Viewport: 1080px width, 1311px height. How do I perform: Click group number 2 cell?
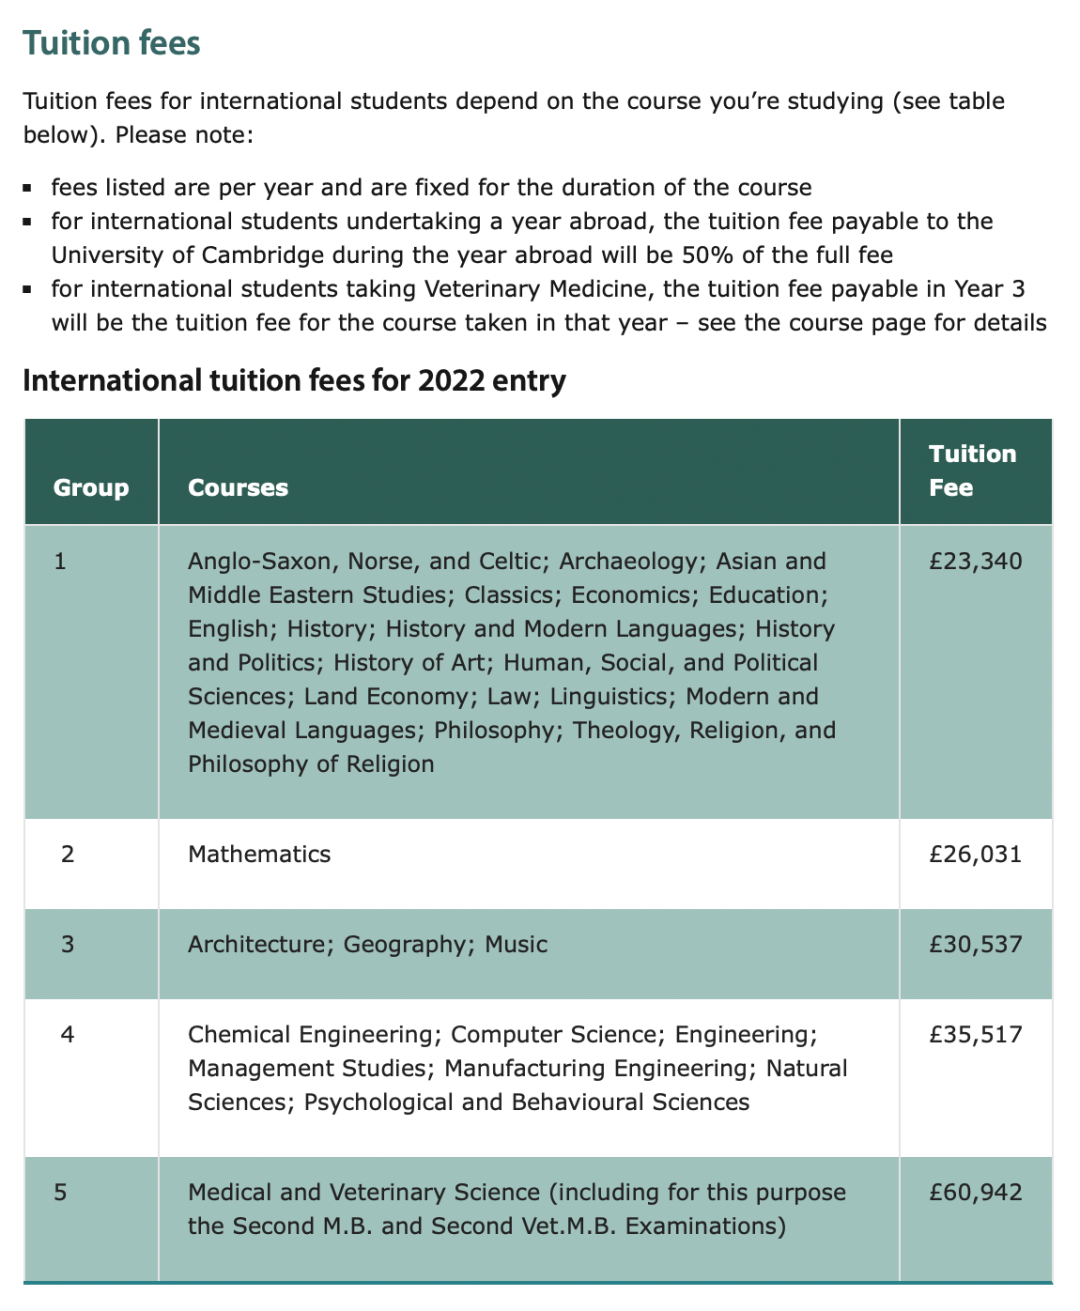[x=67, y=854]
